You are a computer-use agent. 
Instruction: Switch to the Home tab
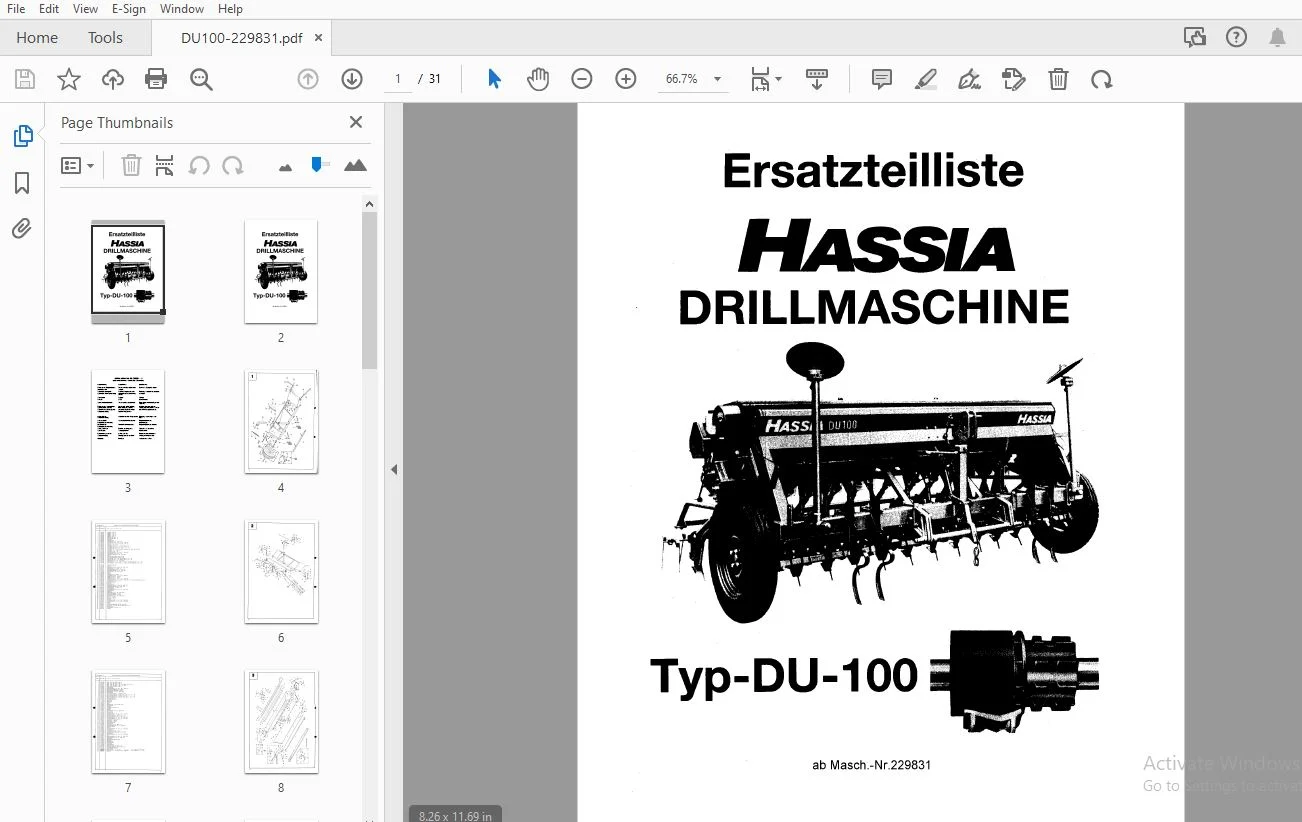tap(37, 38)
